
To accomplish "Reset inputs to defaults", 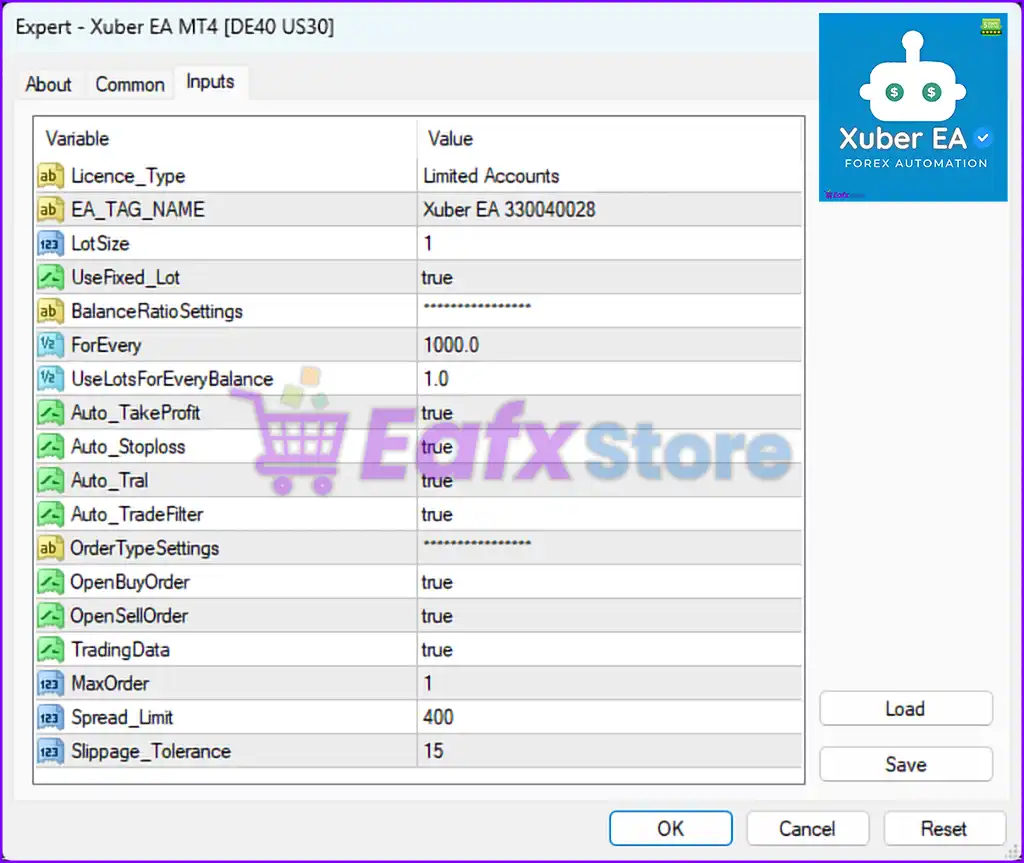I will tap(944, 828).
